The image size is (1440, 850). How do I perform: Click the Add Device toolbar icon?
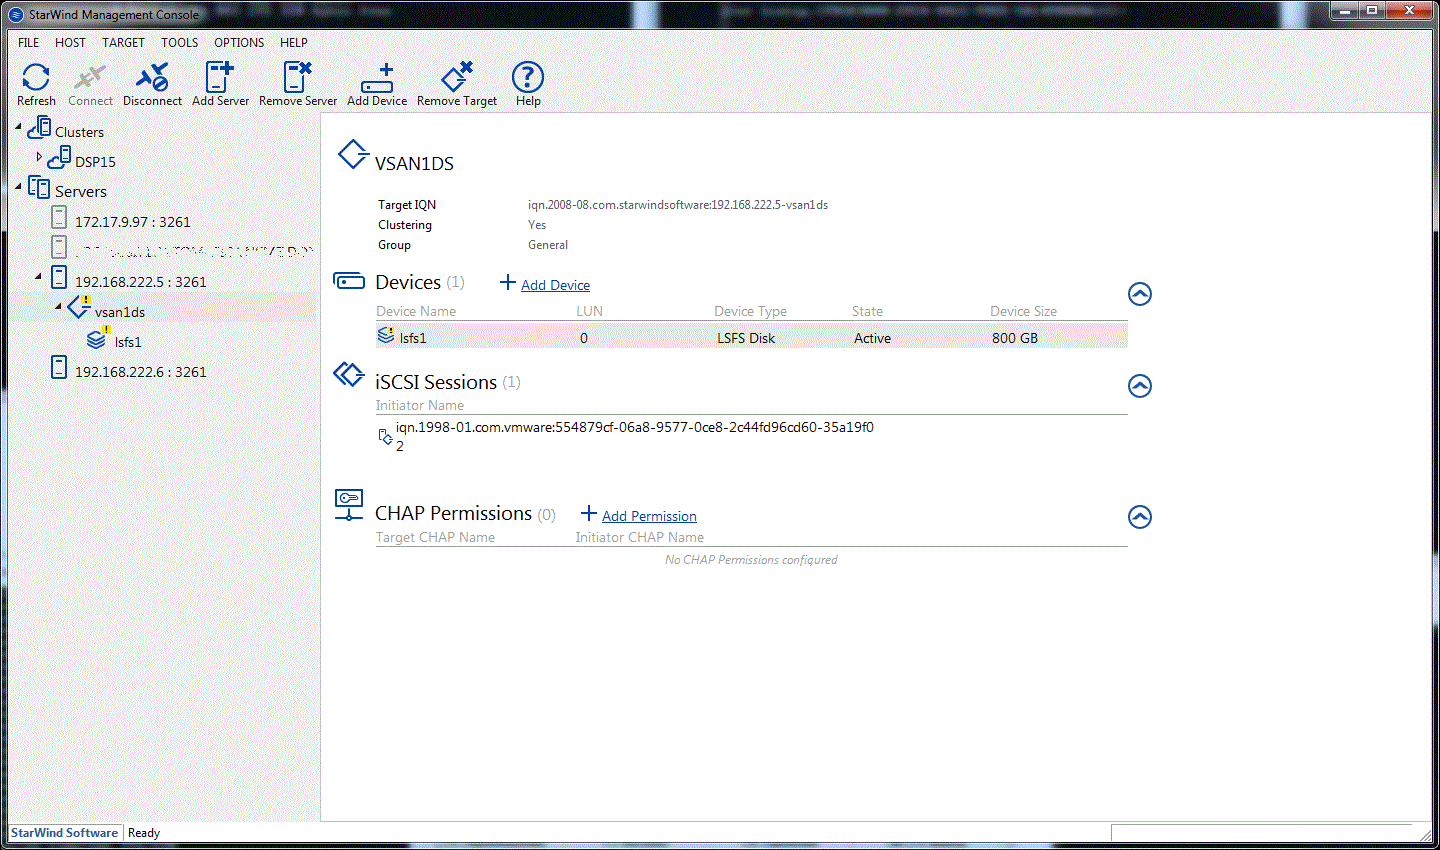click(x=377, y=78)
